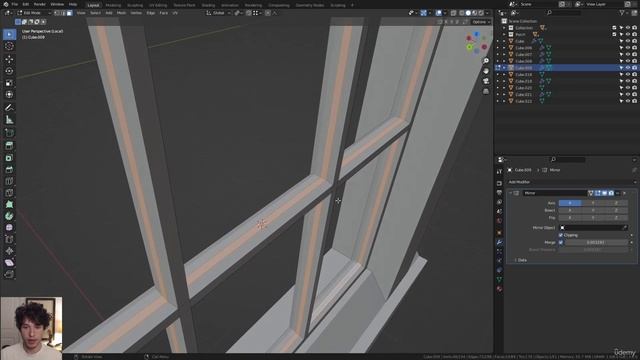Select the Edge Slide tool
640x360 pixels.
point(9,240)
